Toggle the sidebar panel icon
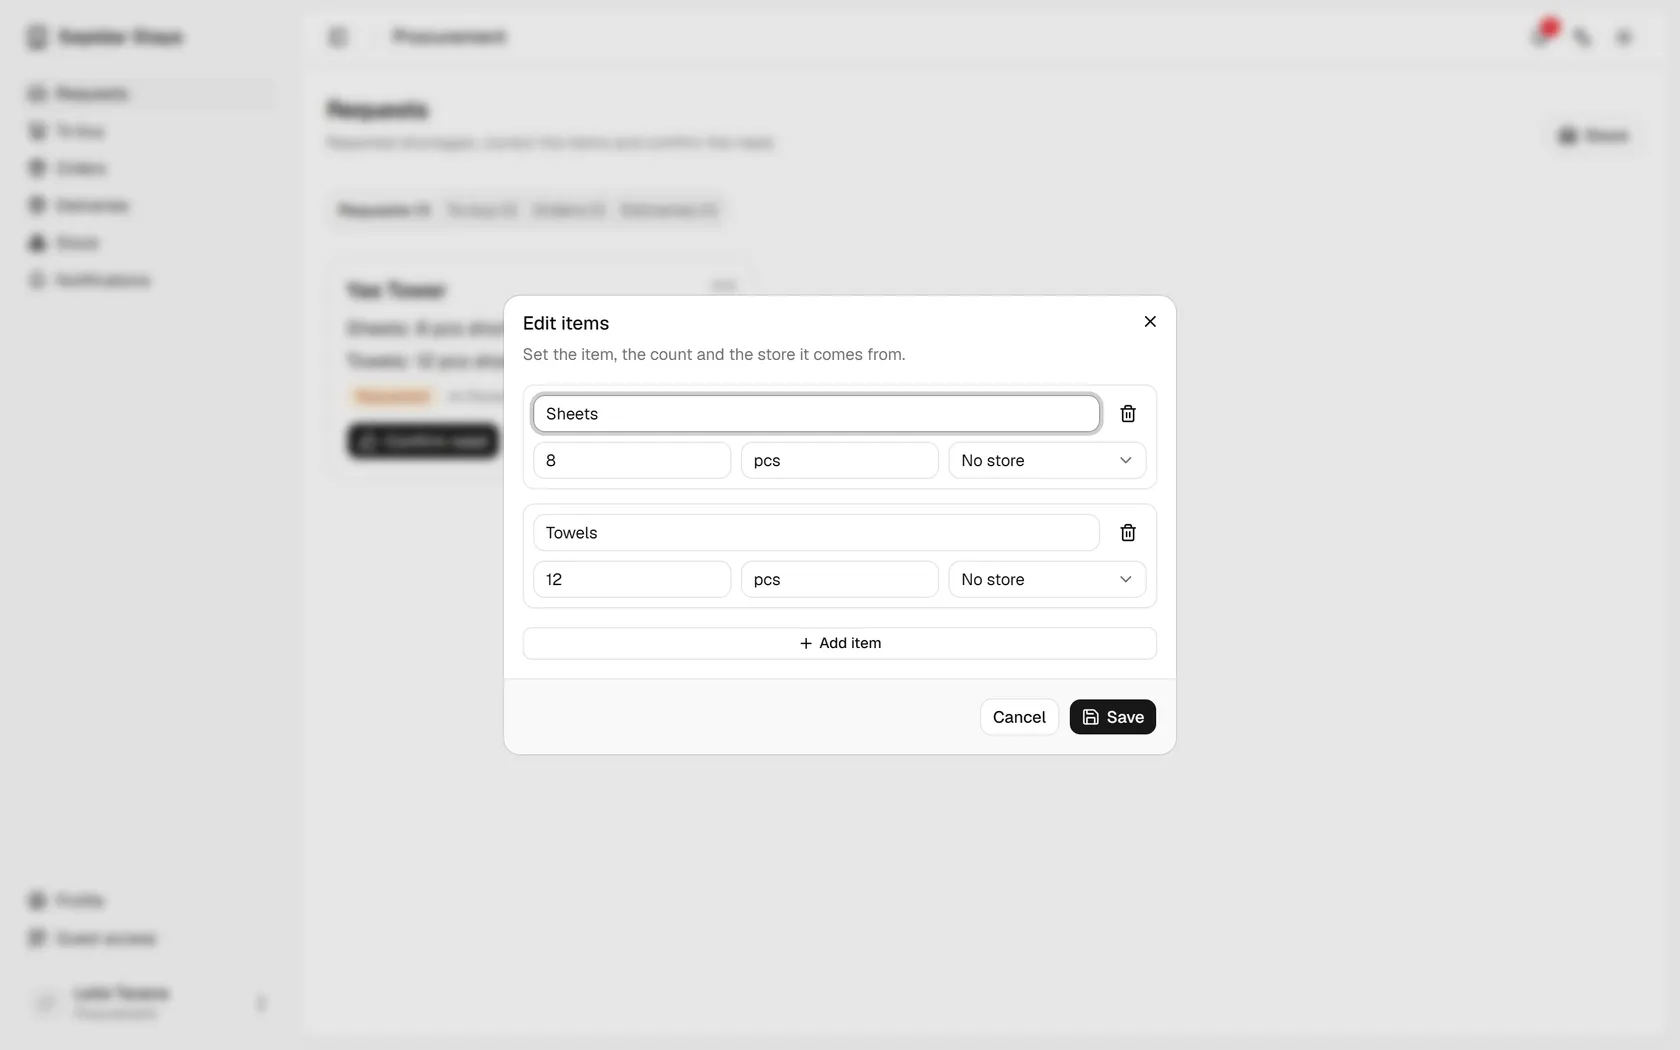 click(338, 37)
